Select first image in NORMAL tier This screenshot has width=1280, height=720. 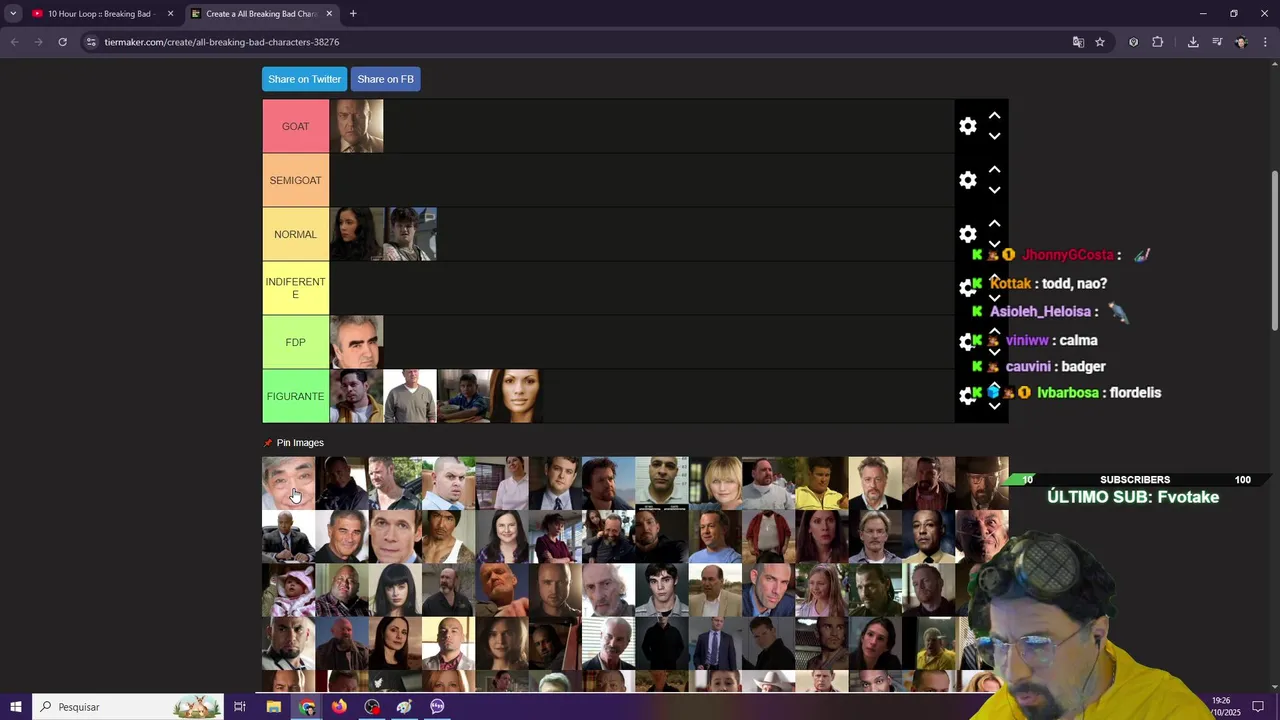coord(356,234)
